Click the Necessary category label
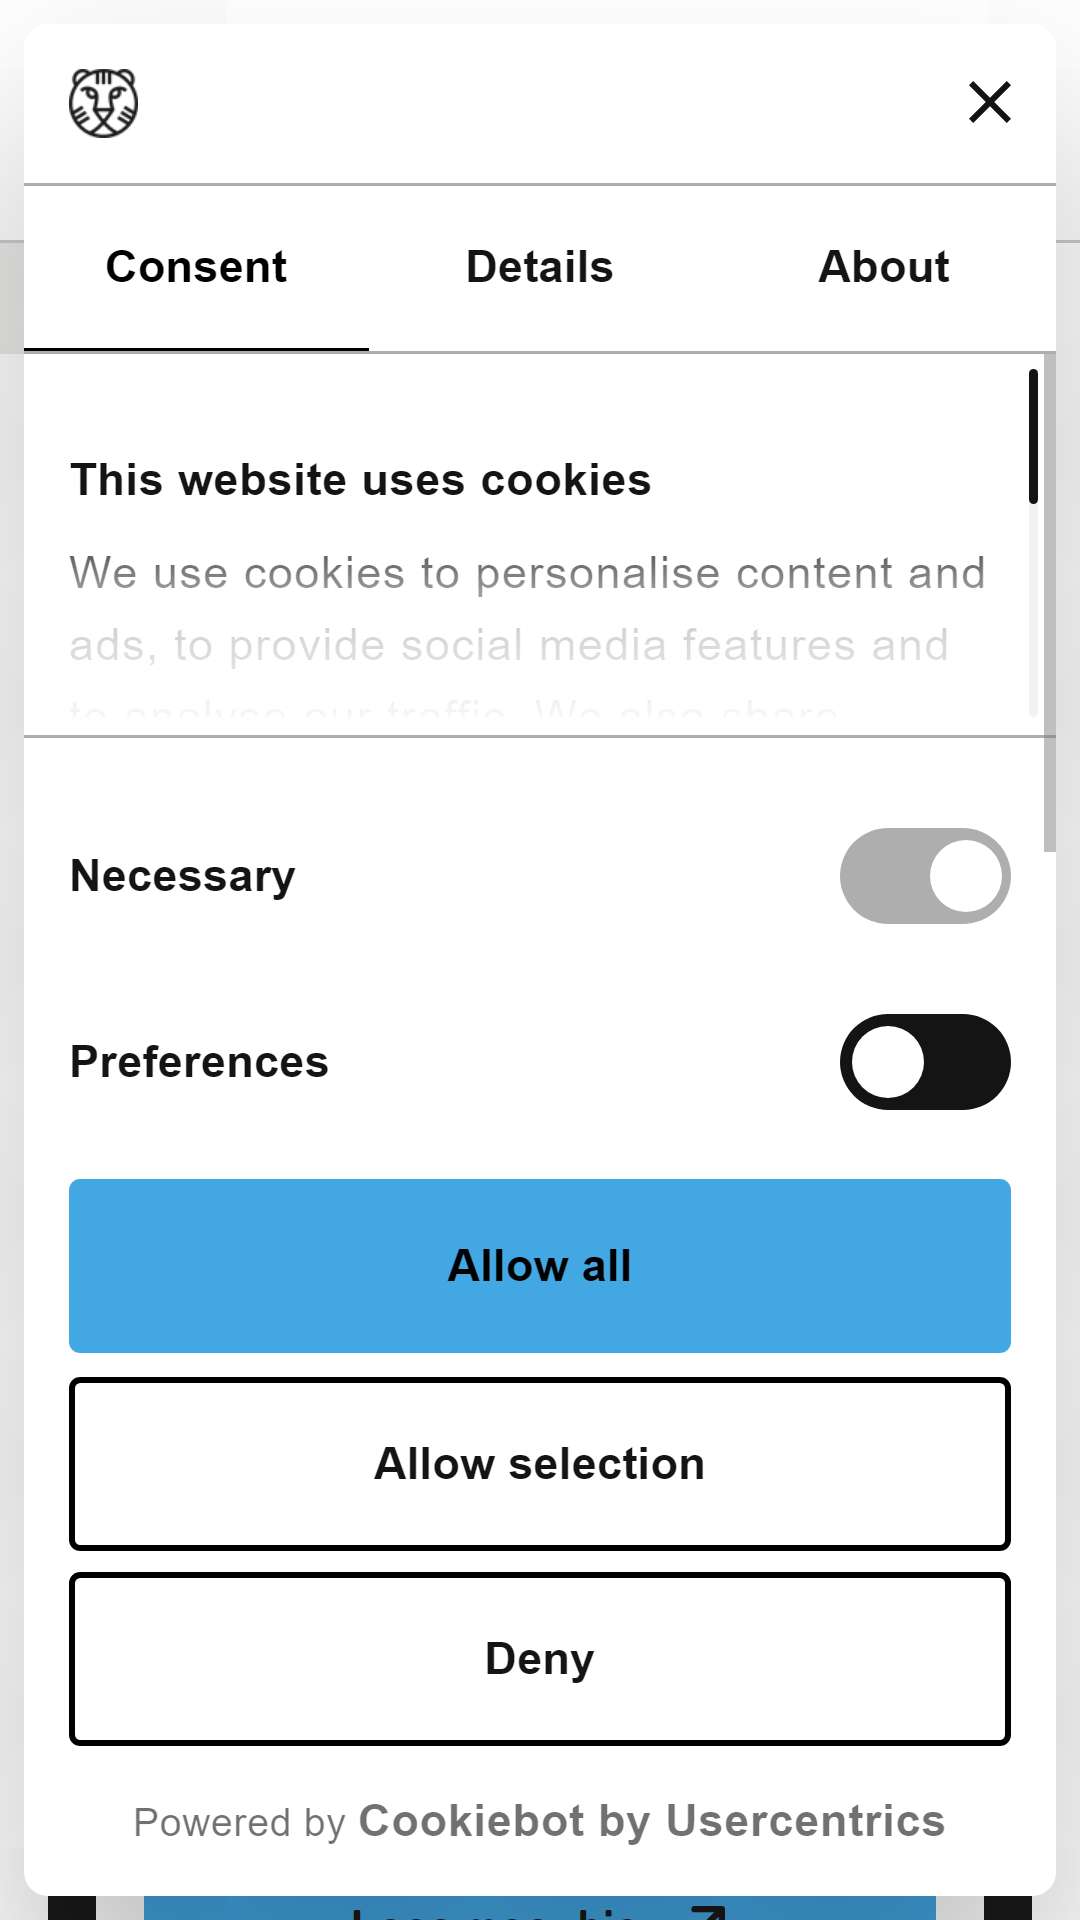 pos(183,876)
